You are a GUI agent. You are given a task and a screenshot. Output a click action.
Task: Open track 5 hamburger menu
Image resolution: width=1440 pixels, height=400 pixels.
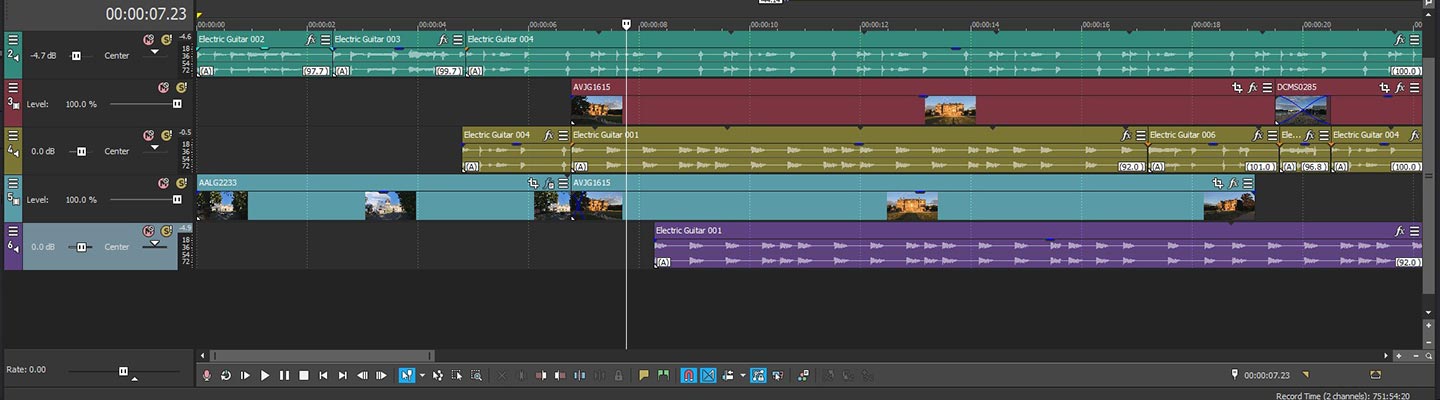pos(13,184)
